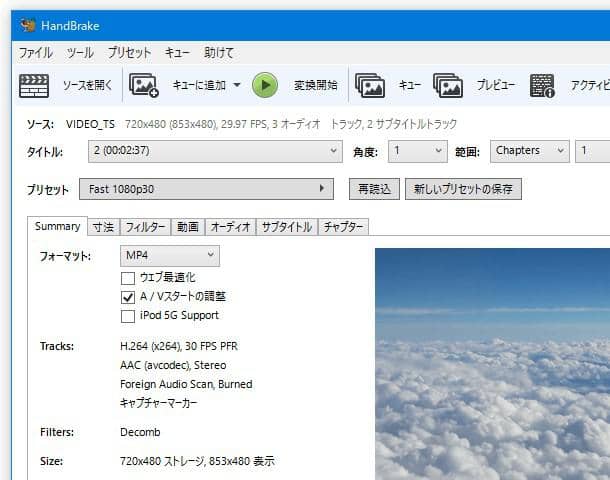Click the Preview stacked images icon
This screenshot has width=610, height=480.
(x=448, y=85)
